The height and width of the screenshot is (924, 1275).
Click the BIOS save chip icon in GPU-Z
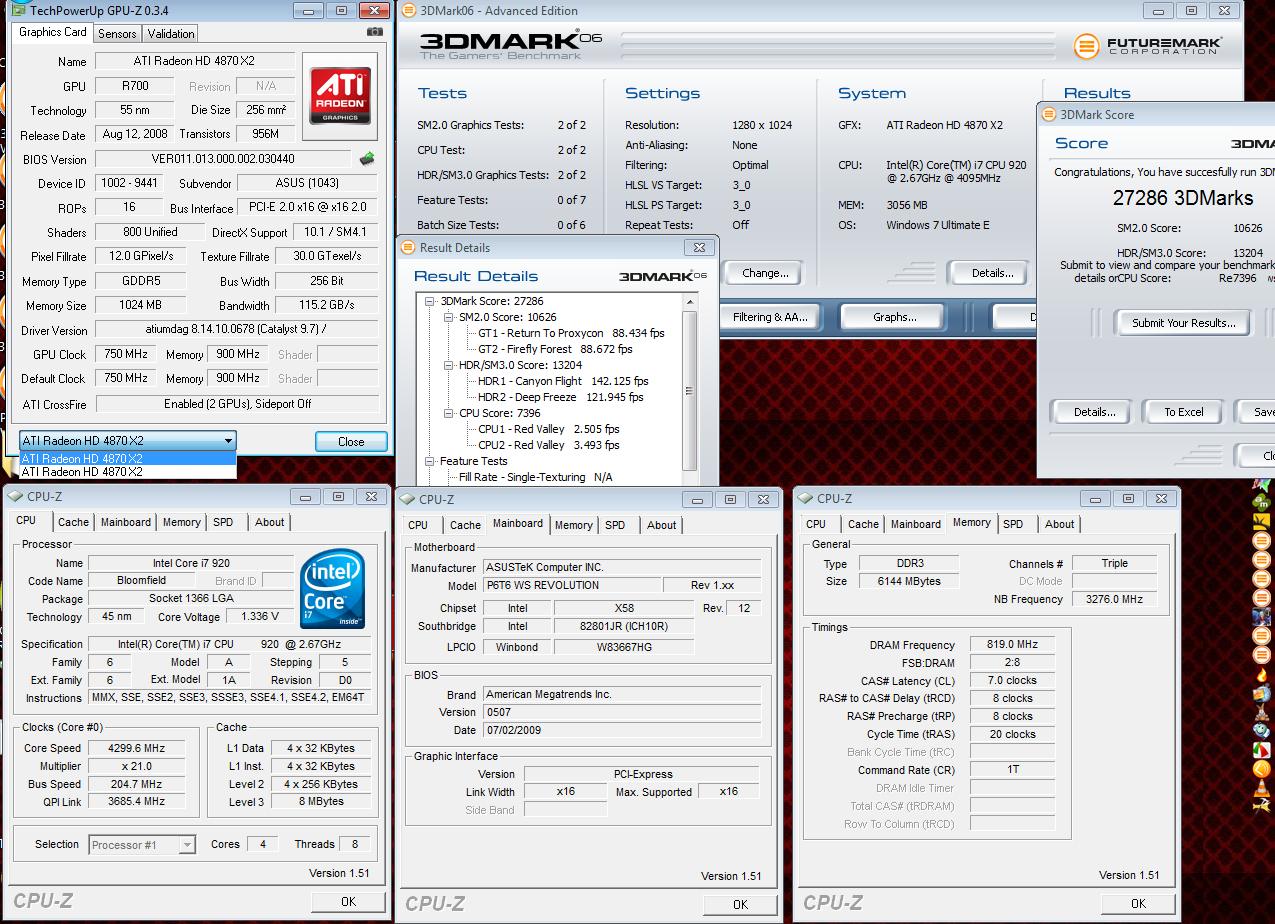(x=368, y=159)
